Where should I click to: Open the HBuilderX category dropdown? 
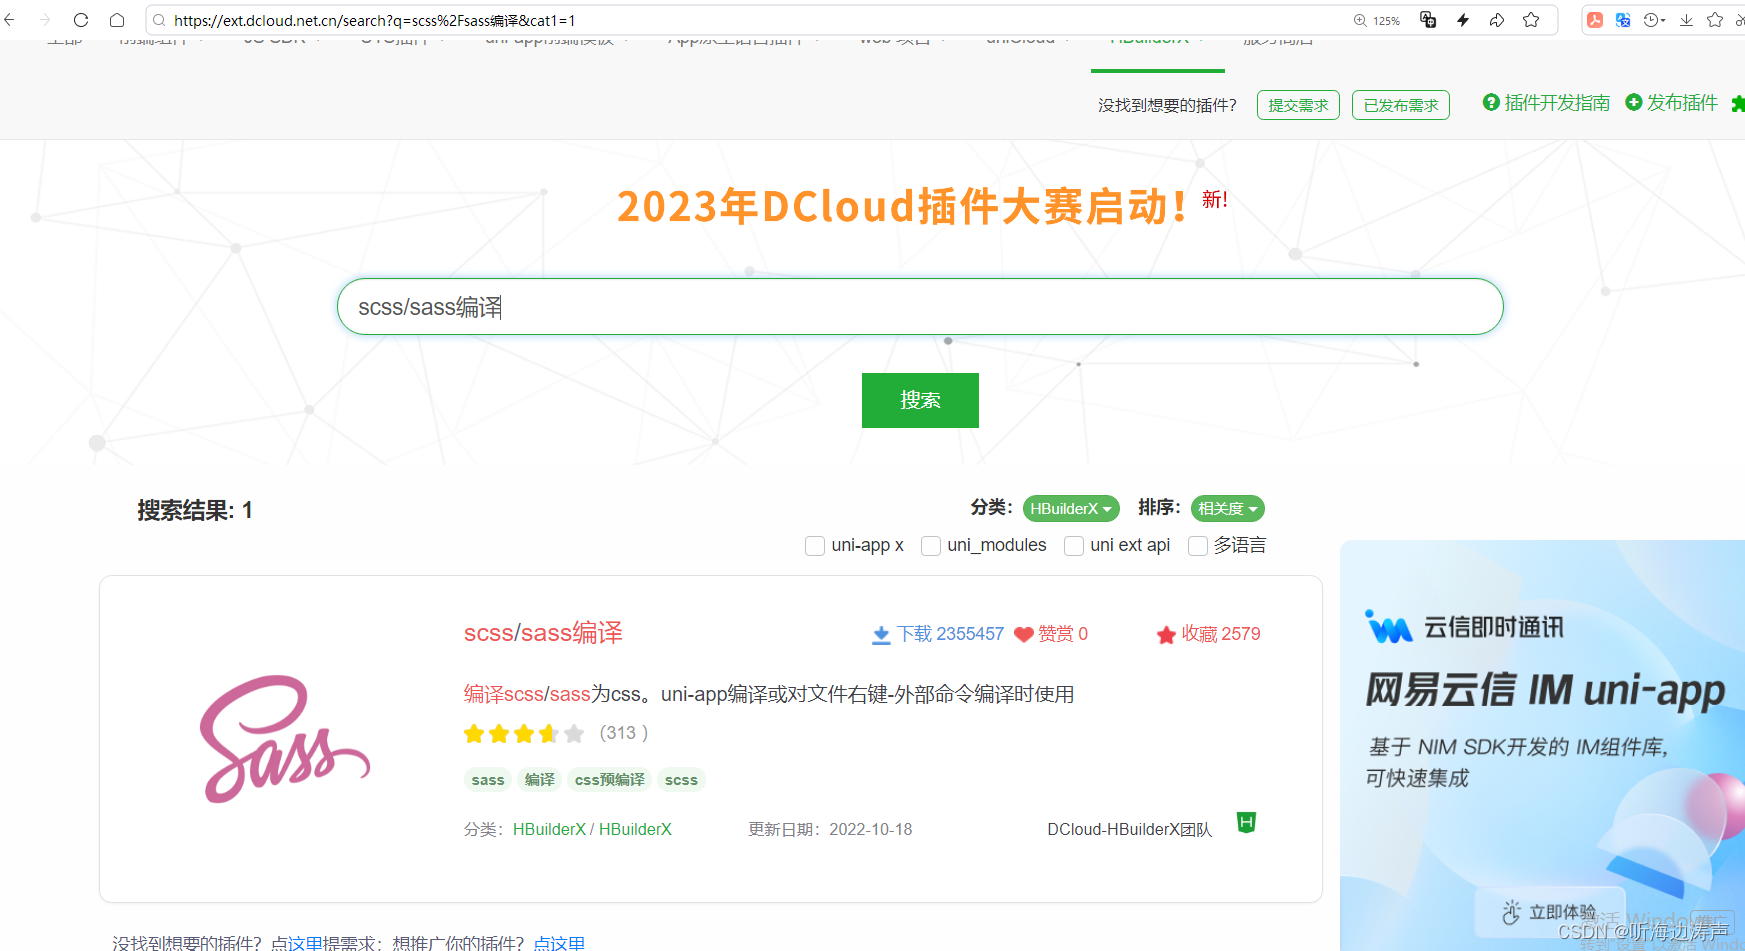click(1071, 509)
